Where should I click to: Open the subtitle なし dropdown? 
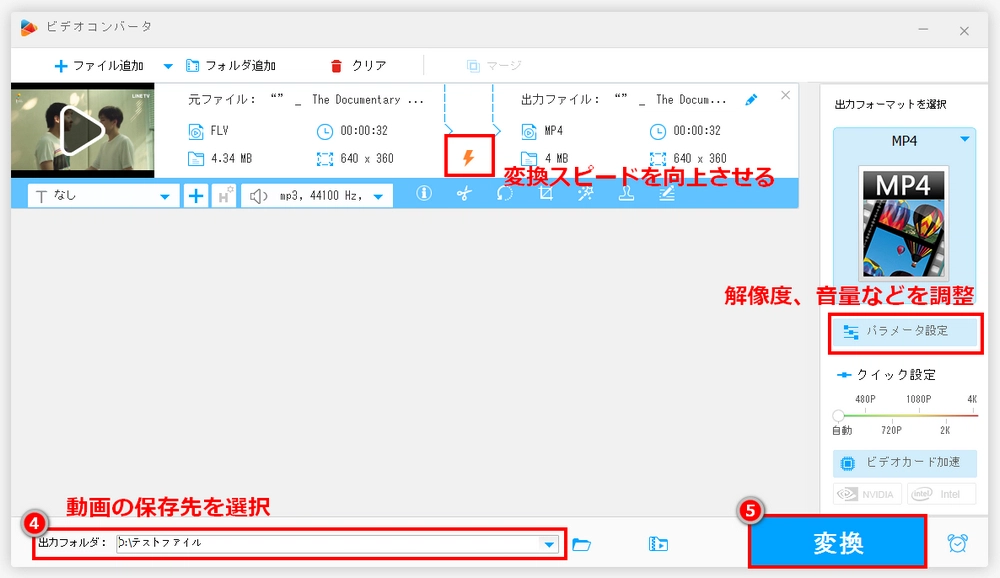102,196
